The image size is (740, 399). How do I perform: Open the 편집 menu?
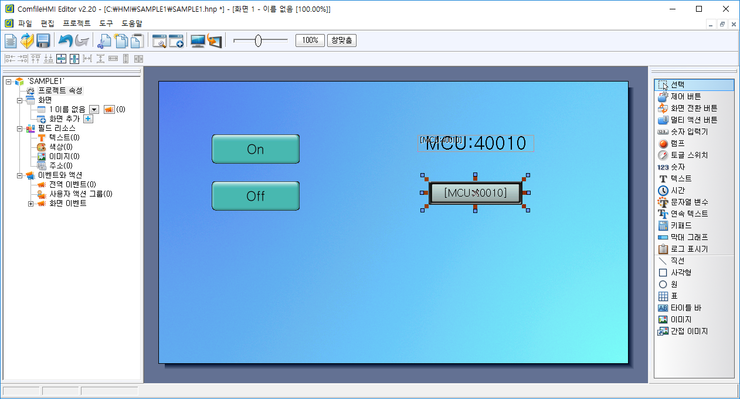click(47, 23)
